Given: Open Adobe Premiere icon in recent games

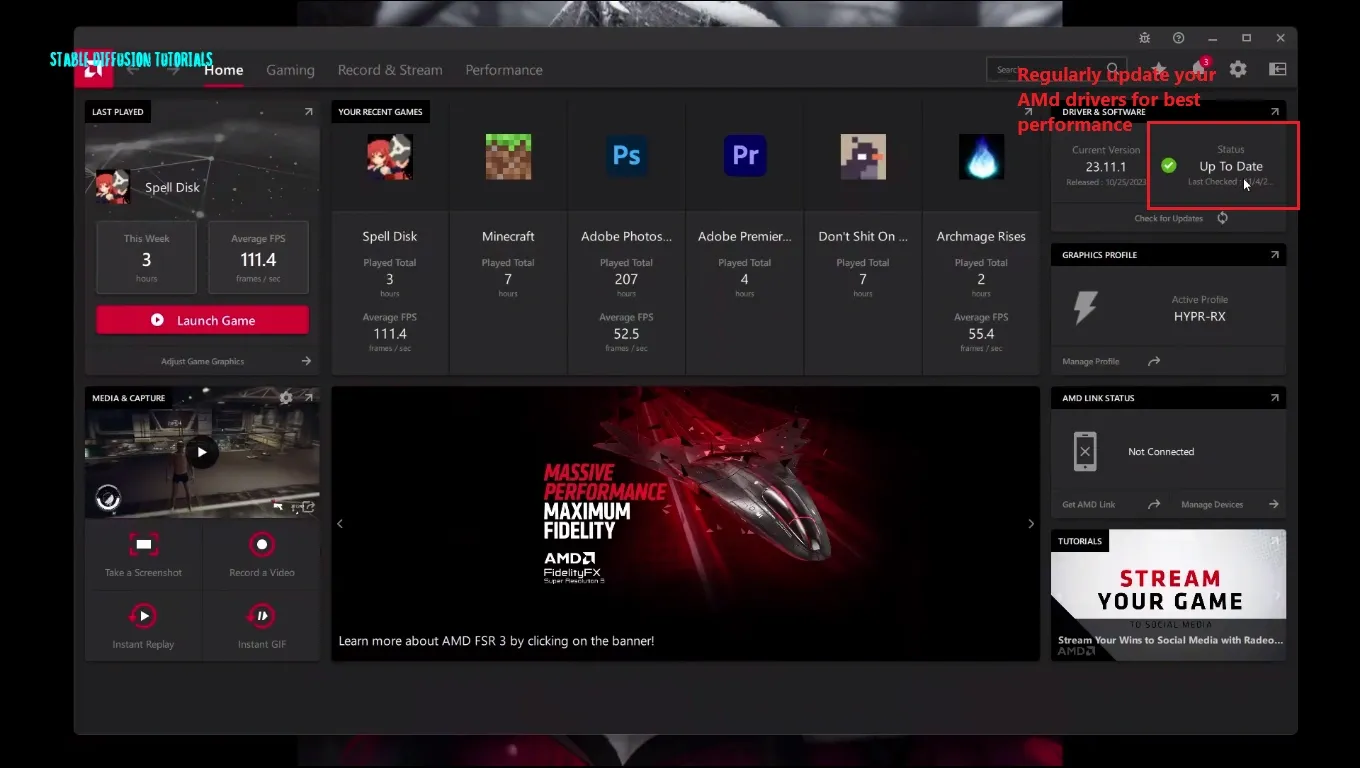Looking at the screenshot, I should click(745, 156).
